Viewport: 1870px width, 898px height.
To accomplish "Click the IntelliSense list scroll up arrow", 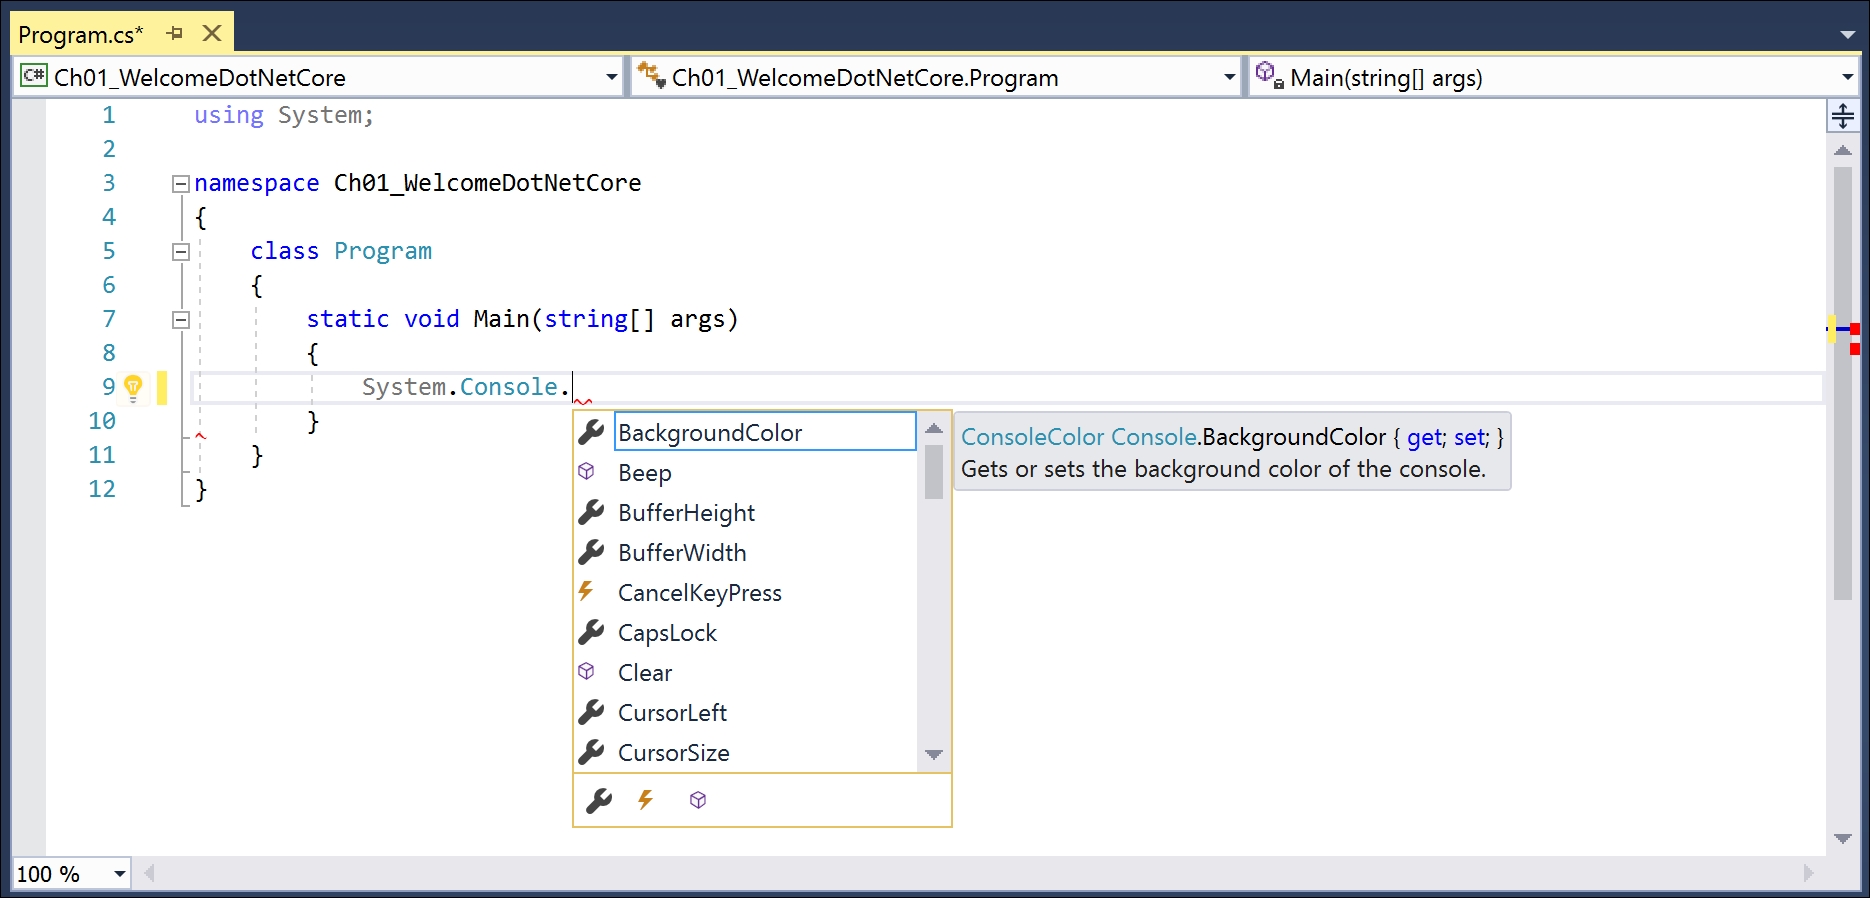I will click(x=934, y=428).
